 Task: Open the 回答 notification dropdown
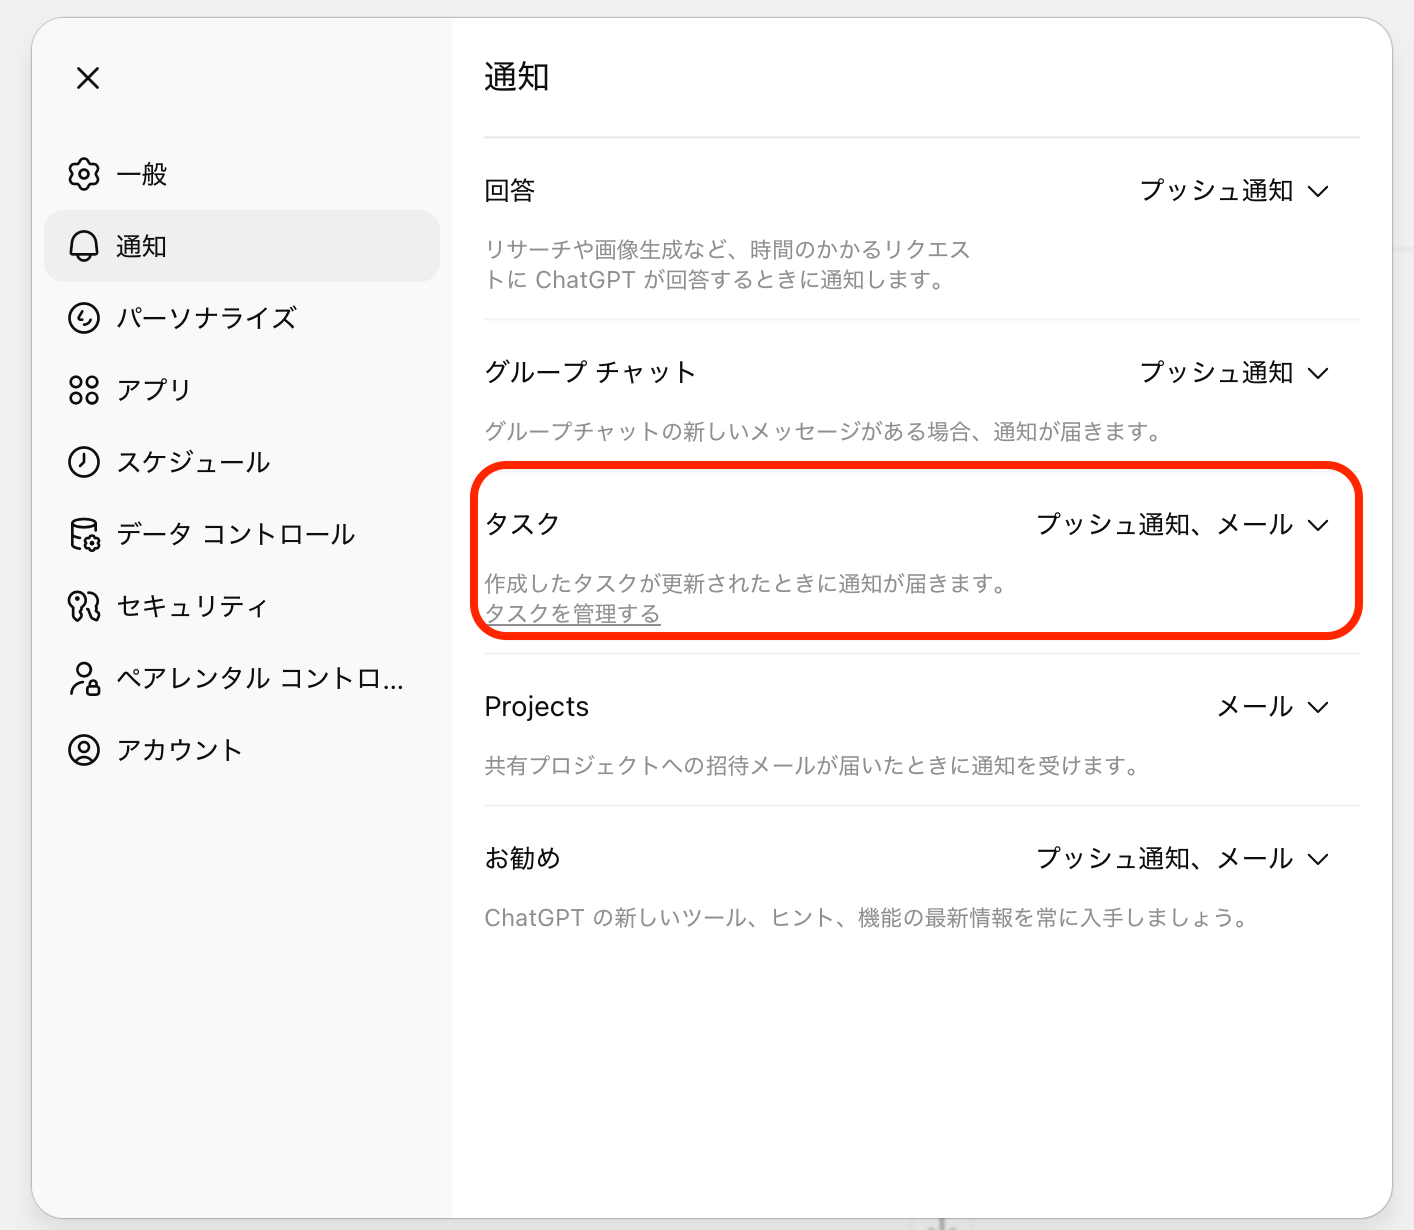pyautogui.click(x=1234, y=191)
